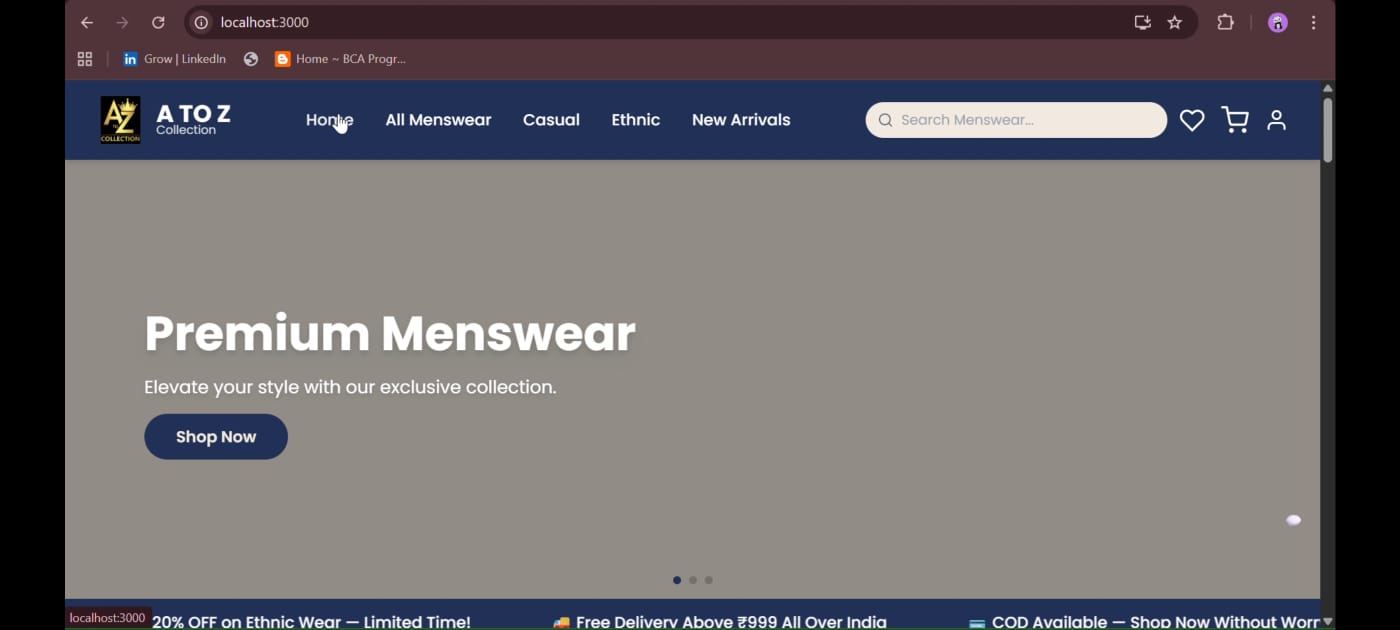
Task: Go to All Menswear page
Action: [x=438, y=120]
